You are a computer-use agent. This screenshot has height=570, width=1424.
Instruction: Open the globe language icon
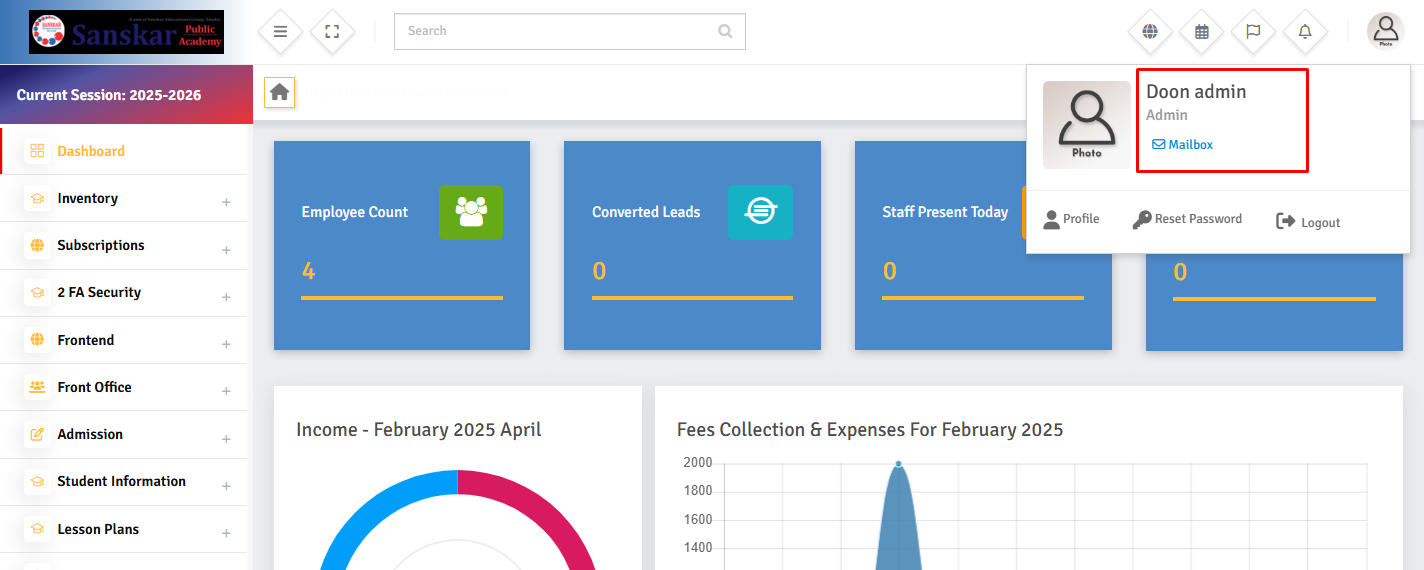[1151, 32]
